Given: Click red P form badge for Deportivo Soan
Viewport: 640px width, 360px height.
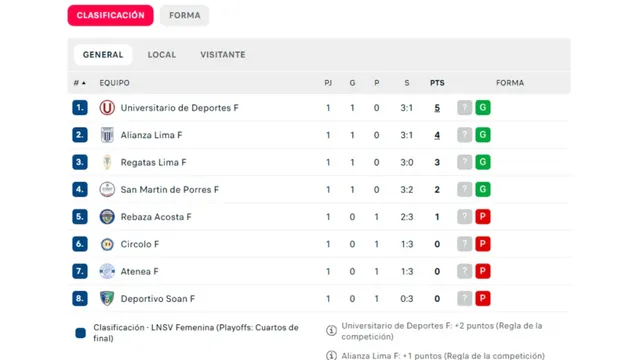Looking at the screenshot, I should point(483,298).
